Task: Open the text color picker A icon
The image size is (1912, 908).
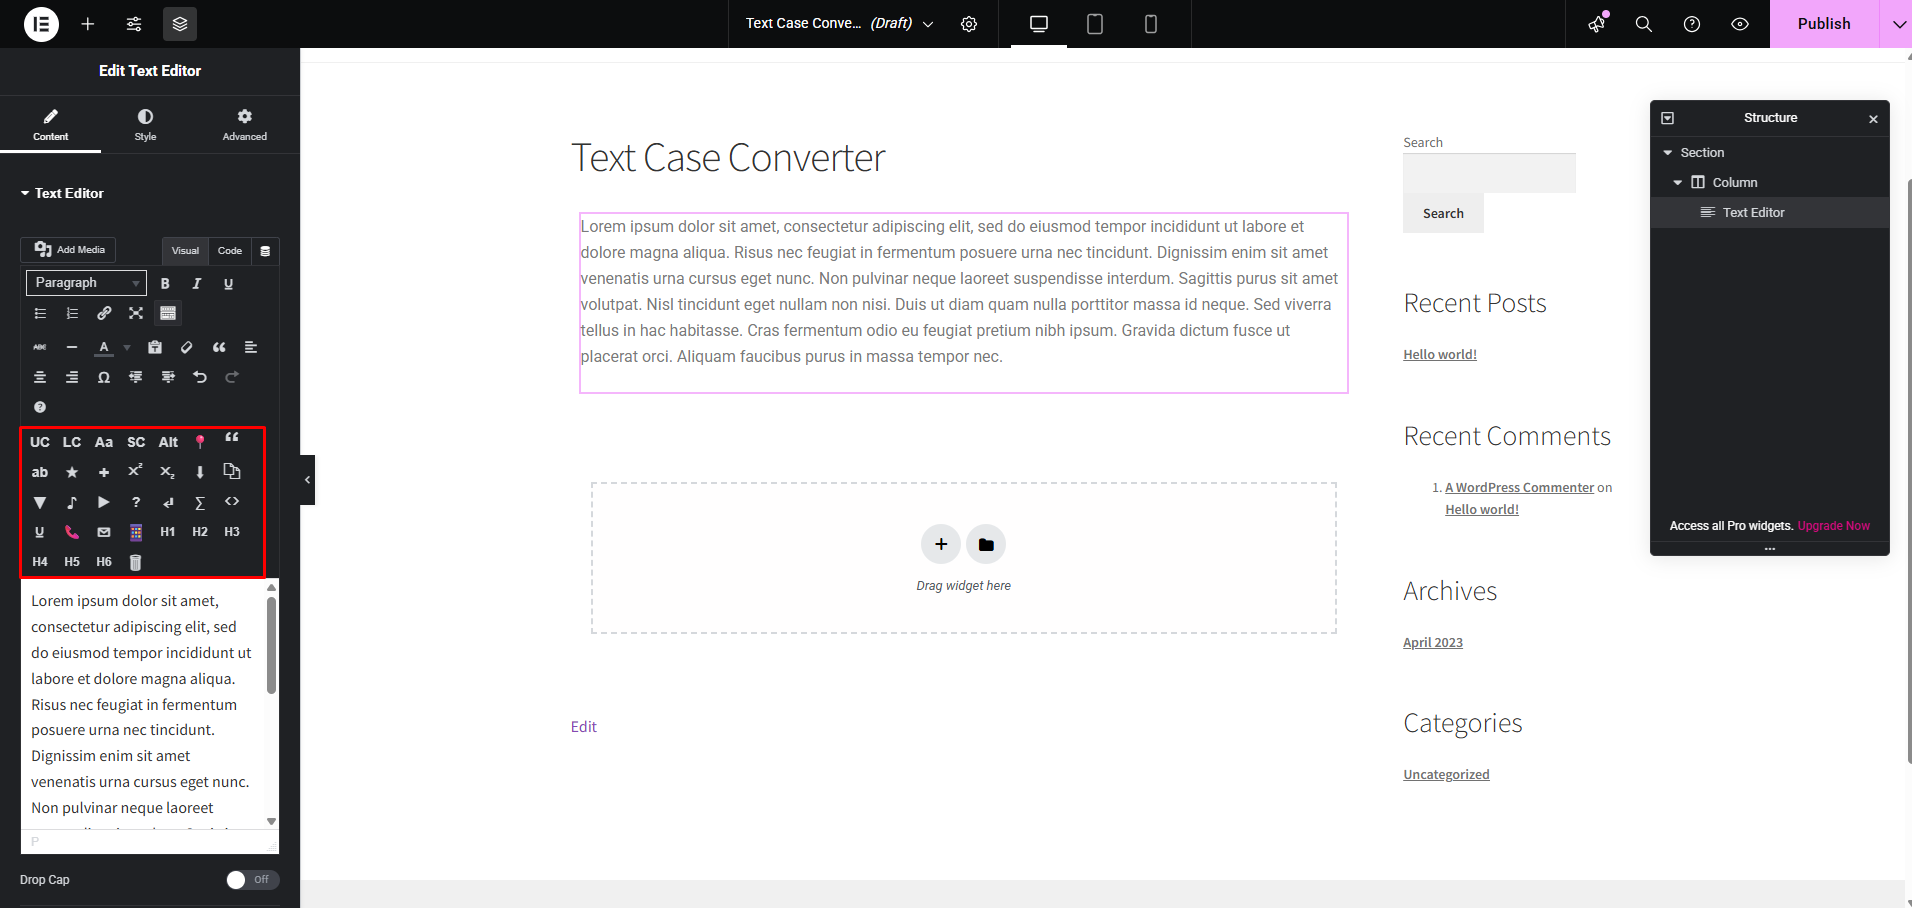Action: pyautogui.click(x=104, y=348)
